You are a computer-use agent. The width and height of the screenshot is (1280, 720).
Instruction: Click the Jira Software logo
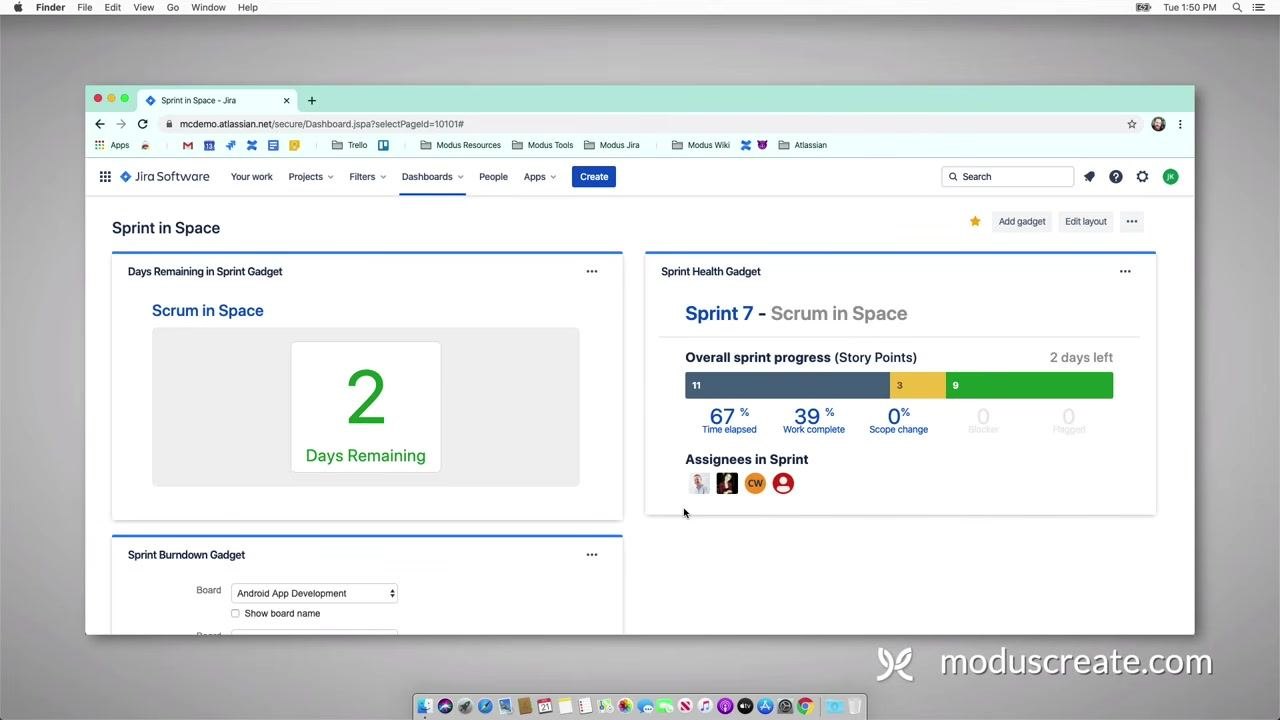click(165, 177)
